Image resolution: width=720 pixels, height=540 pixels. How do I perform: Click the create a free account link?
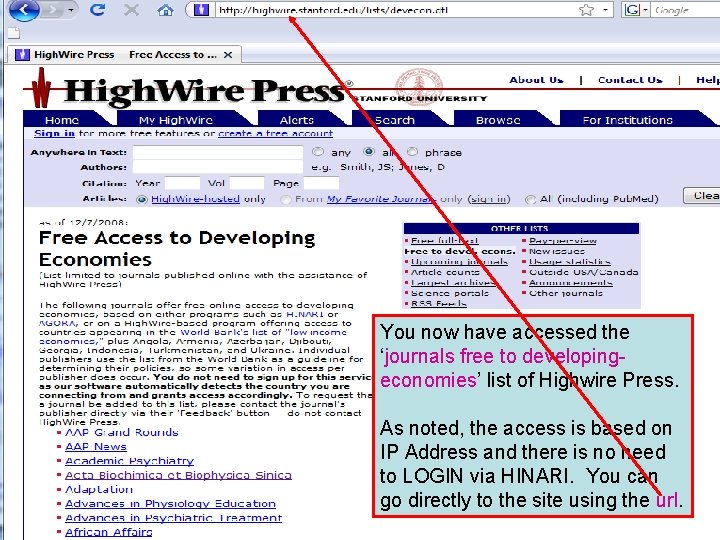[275, 133]
